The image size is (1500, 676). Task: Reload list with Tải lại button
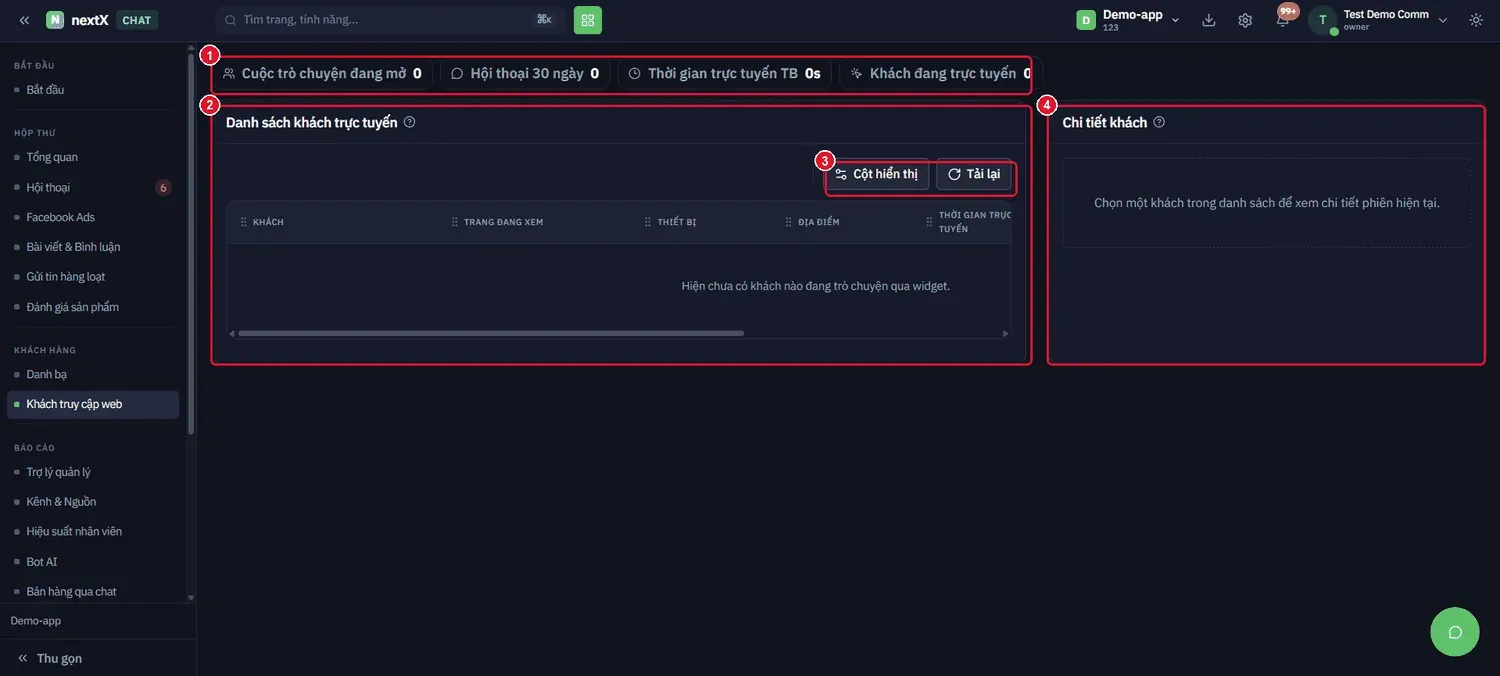pos(974,174)
